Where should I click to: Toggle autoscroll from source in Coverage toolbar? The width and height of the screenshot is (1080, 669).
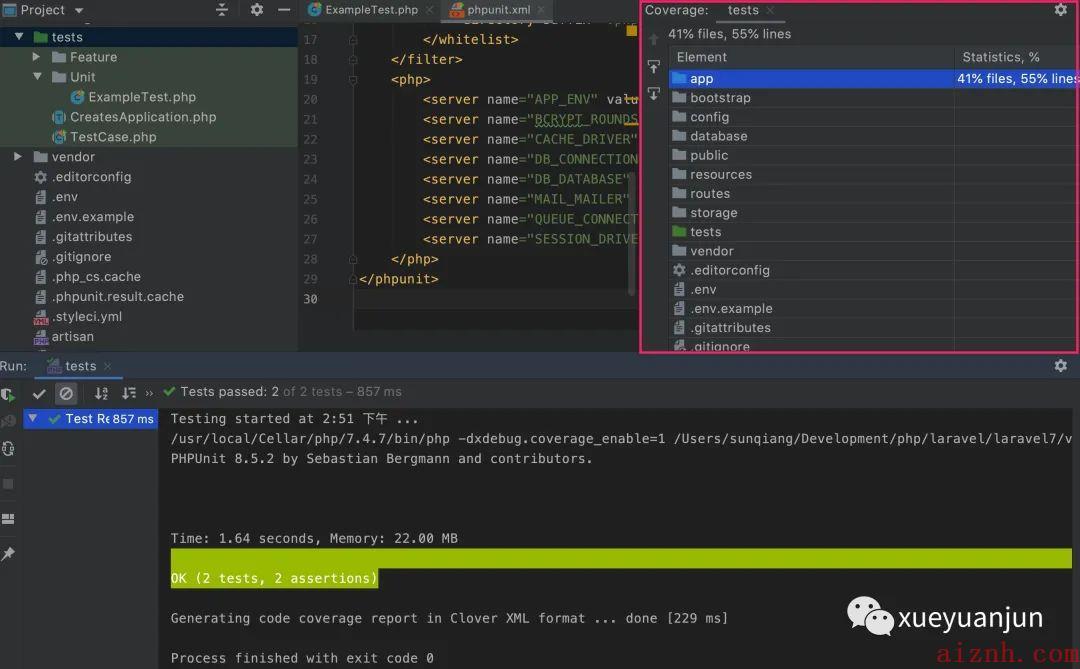click(x=654, y=94)
